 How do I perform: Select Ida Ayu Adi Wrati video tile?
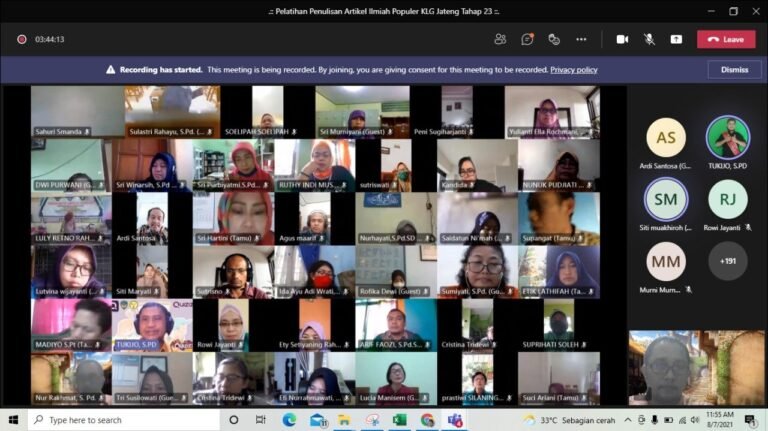click(315, 272)
